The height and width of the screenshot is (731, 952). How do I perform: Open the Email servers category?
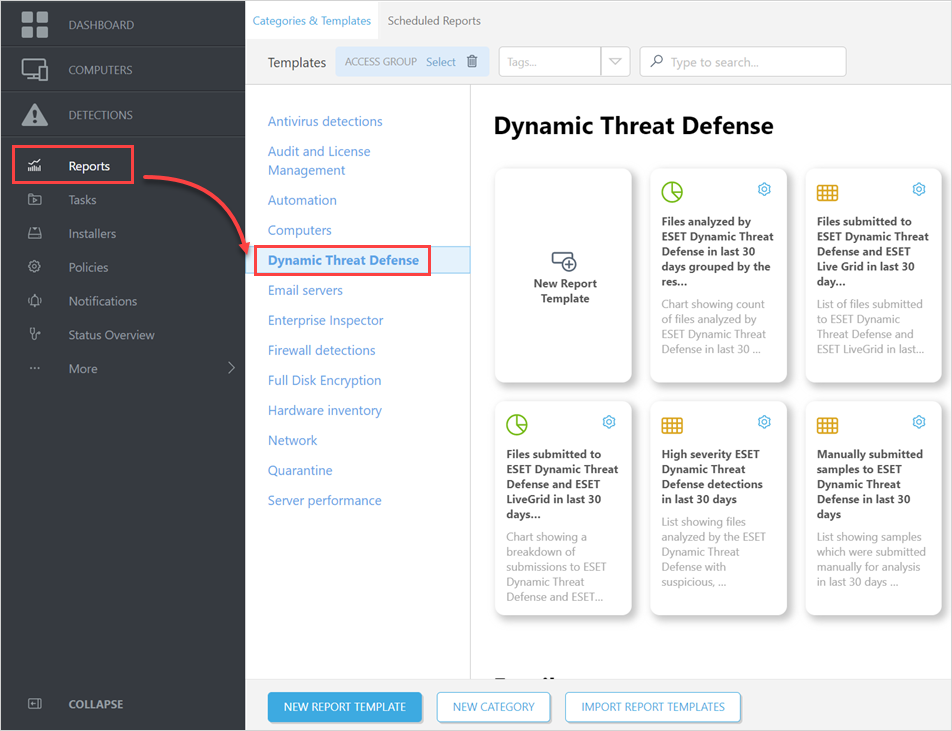(x=305, y=290)
